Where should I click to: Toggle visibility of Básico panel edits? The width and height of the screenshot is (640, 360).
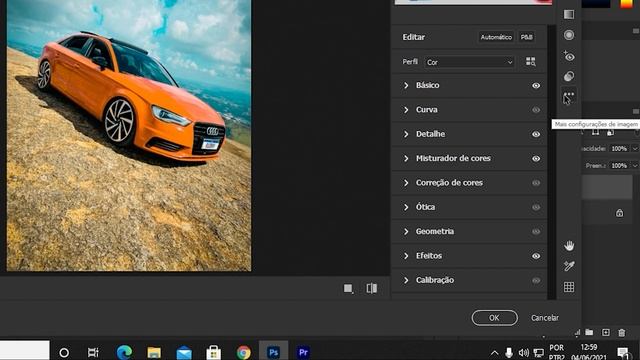coord(536,85)
